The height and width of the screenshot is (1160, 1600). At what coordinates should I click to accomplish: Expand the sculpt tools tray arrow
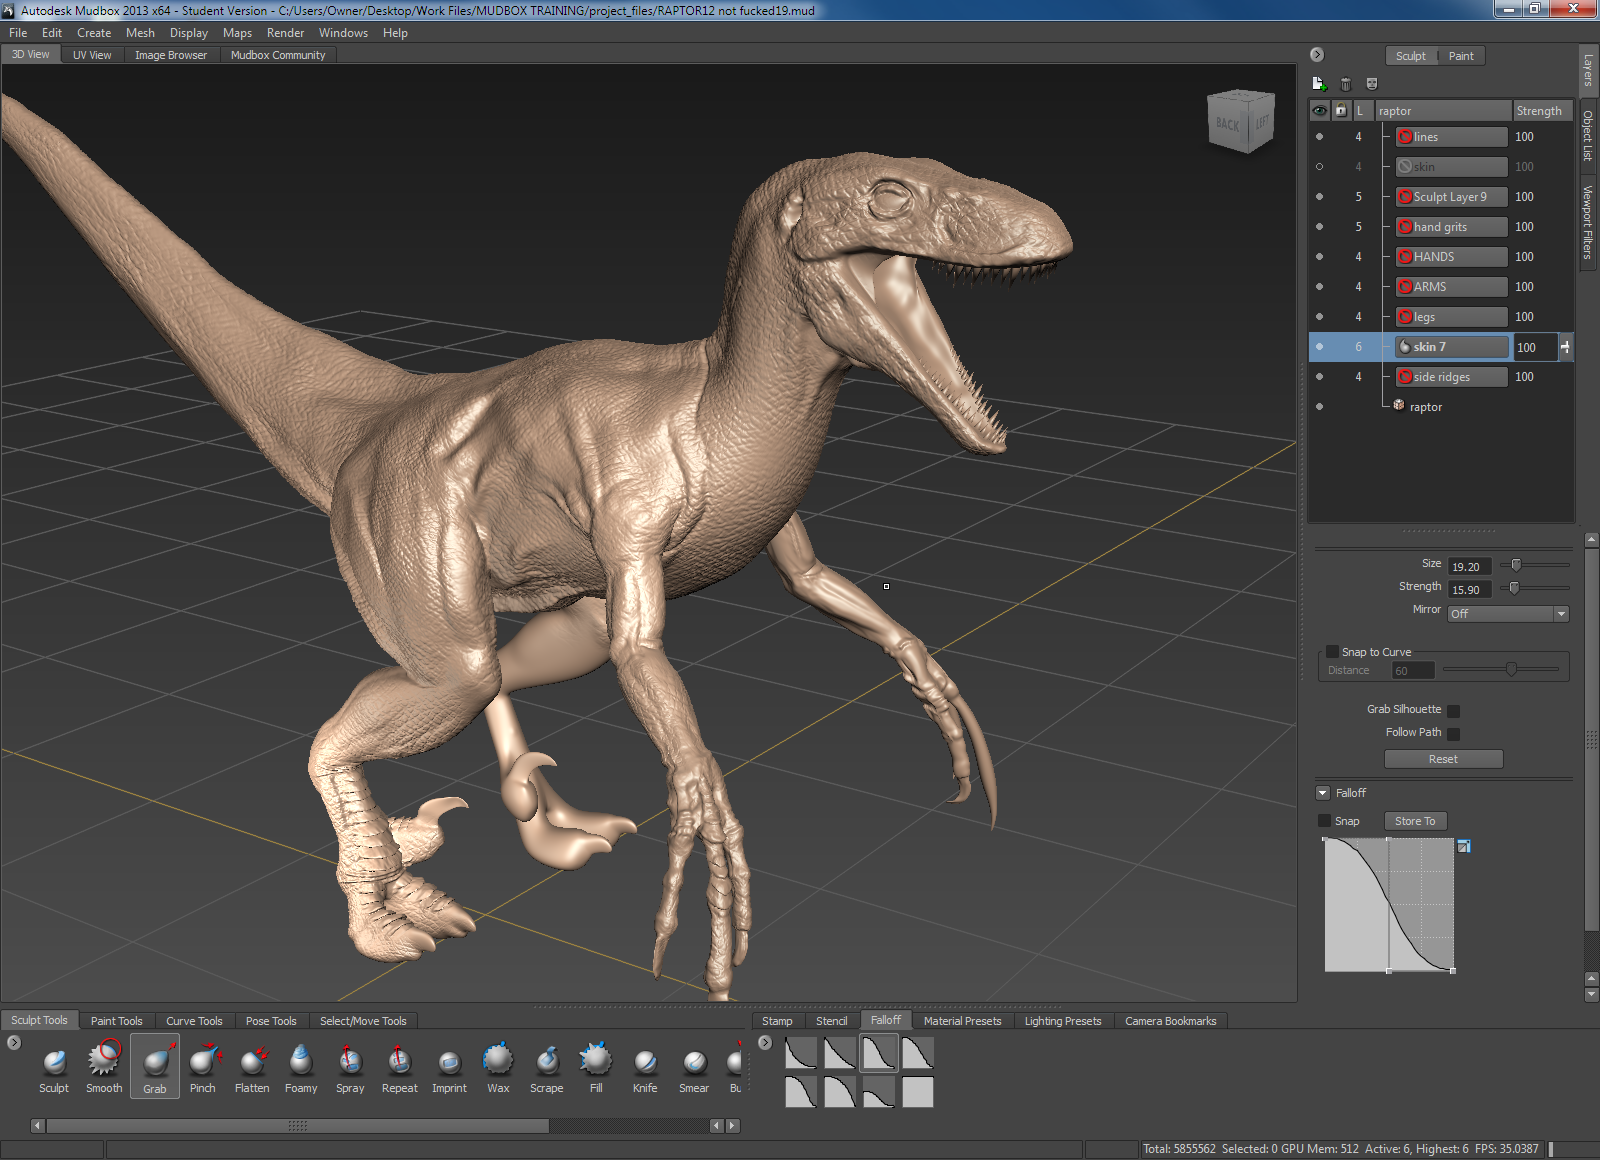tap(14, 1043)
